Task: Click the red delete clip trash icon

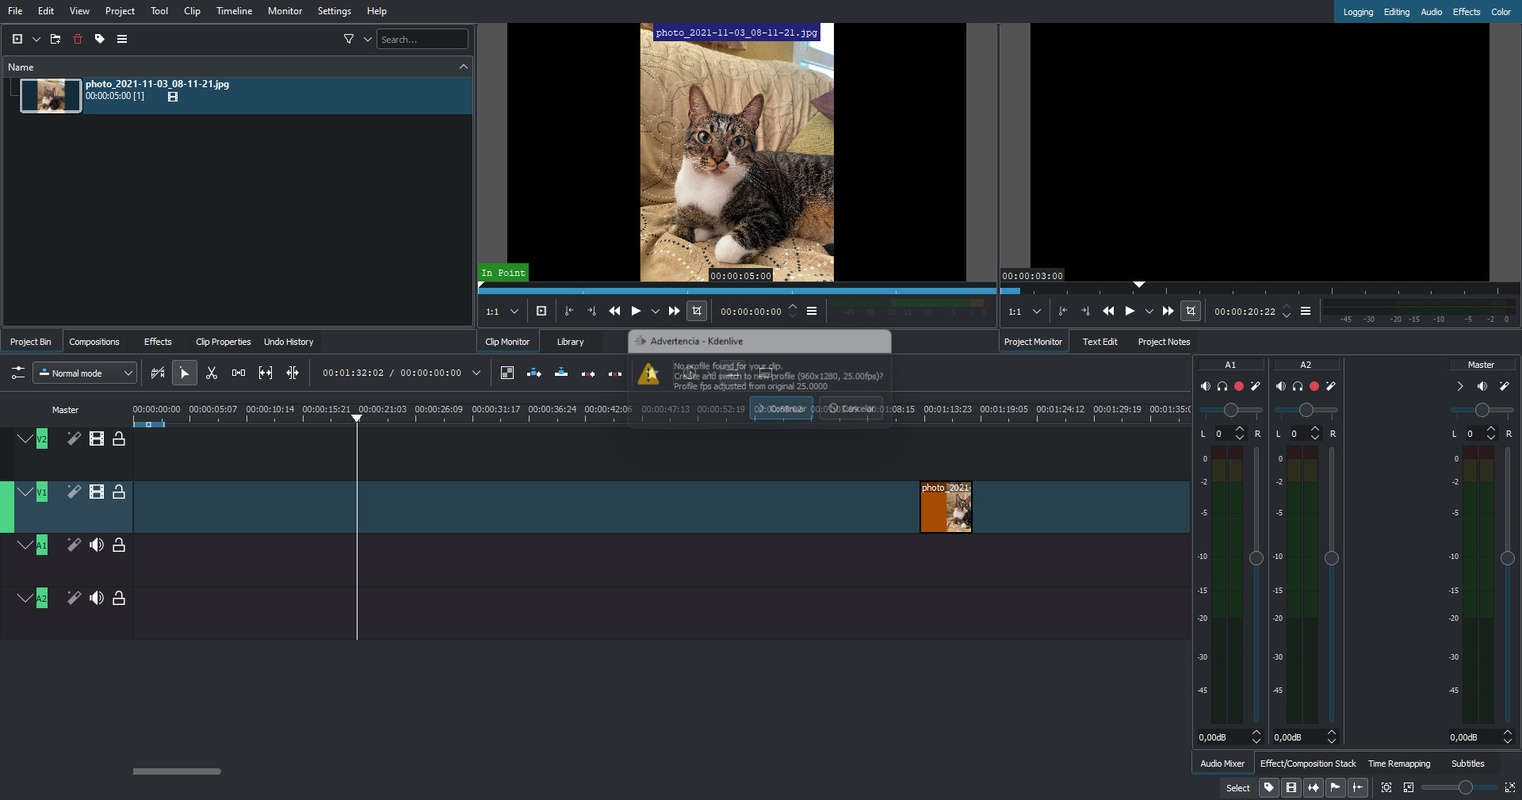Action: (77, 39)
